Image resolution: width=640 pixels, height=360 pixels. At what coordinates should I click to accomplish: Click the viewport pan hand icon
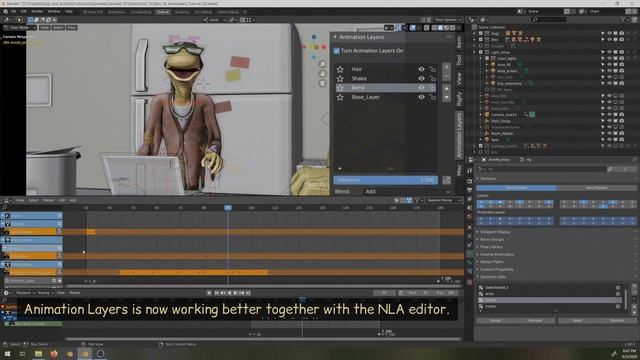322,74
